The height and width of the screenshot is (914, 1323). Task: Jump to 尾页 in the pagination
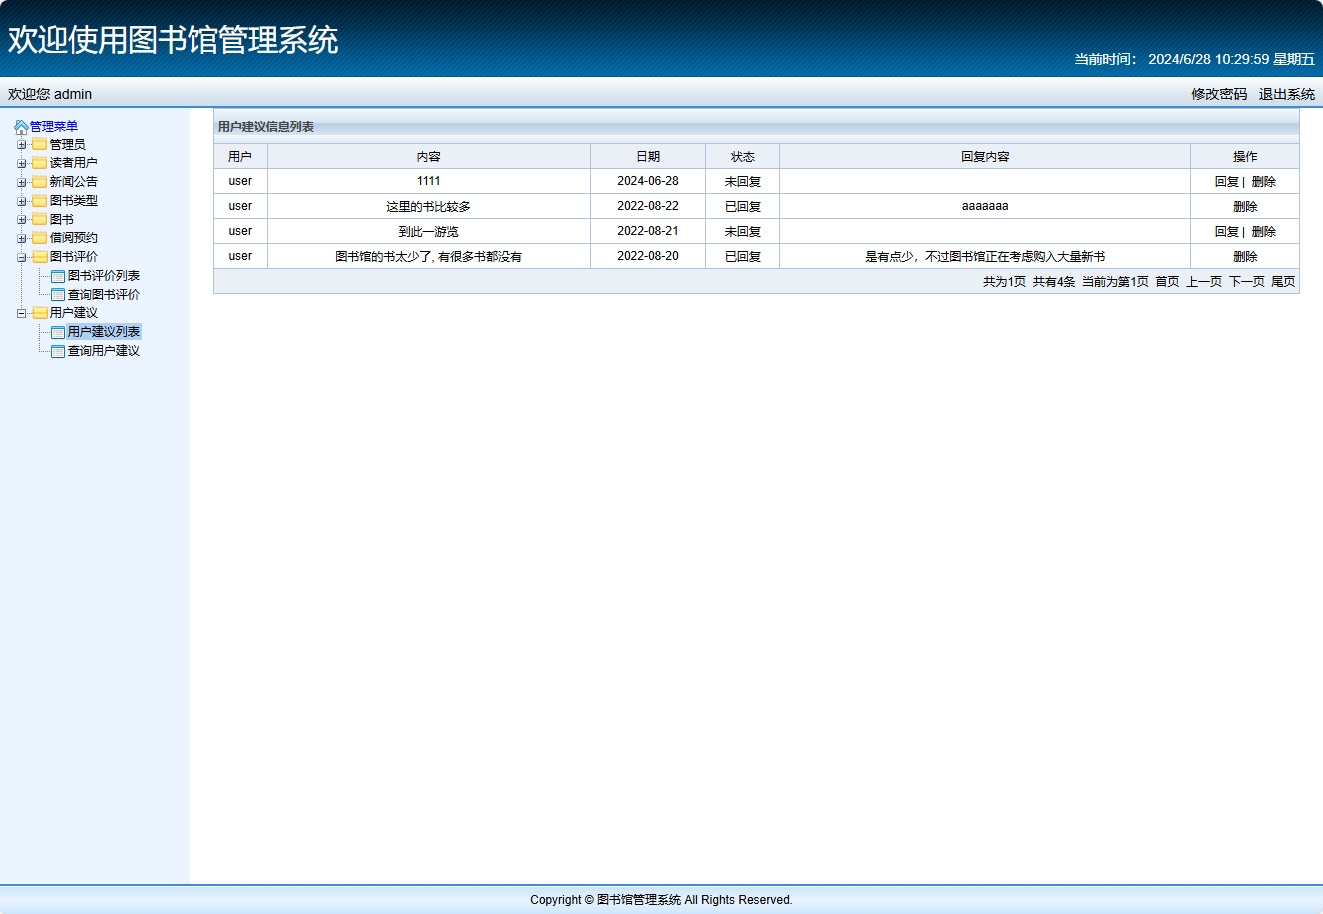[1283, 282]
